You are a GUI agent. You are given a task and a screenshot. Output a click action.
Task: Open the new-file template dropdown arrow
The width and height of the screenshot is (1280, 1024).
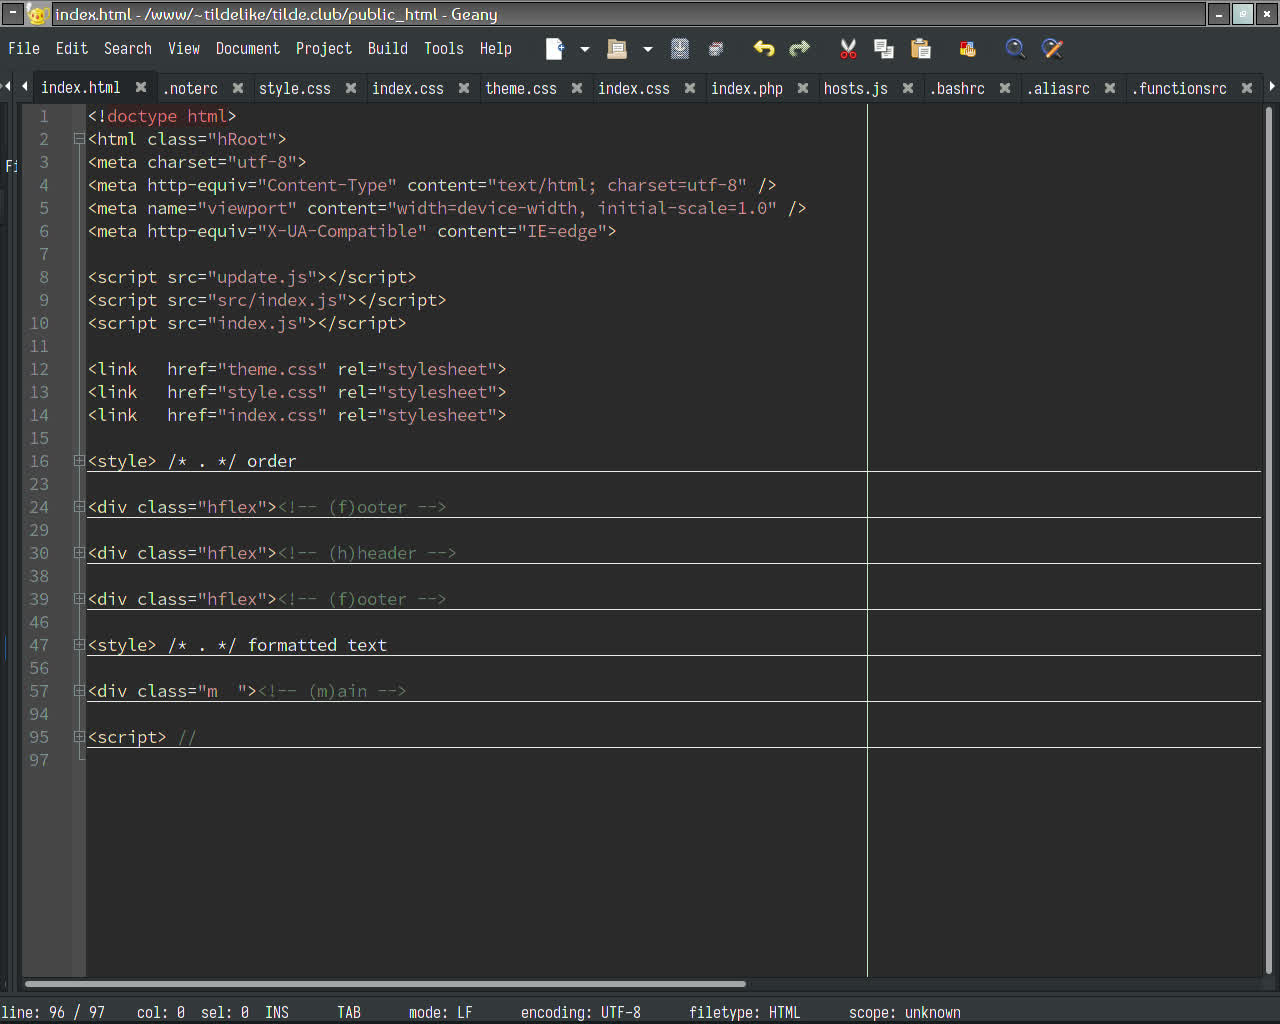coord(585,49)
